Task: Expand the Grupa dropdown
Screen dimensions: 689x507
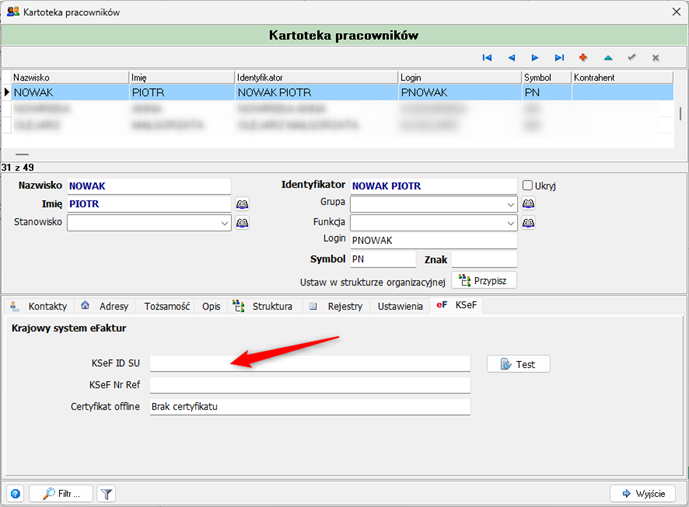Action: 510,204
